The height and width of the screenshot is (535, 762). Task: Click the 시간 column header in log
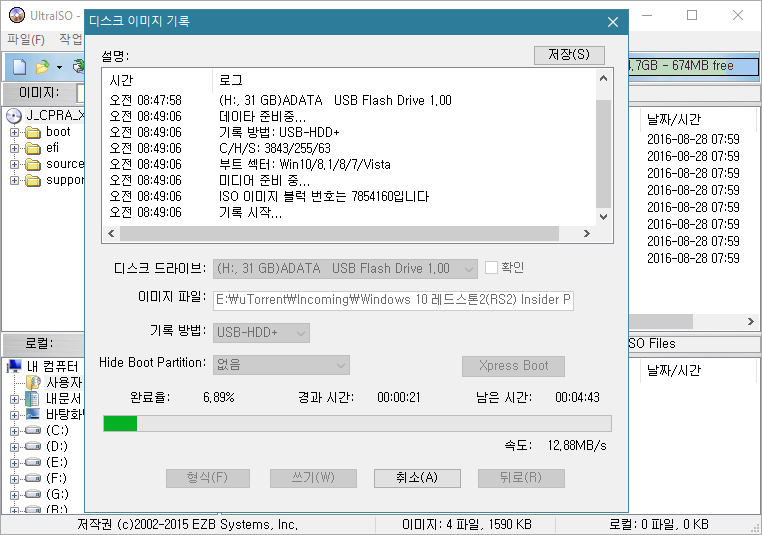click(158, 80)
